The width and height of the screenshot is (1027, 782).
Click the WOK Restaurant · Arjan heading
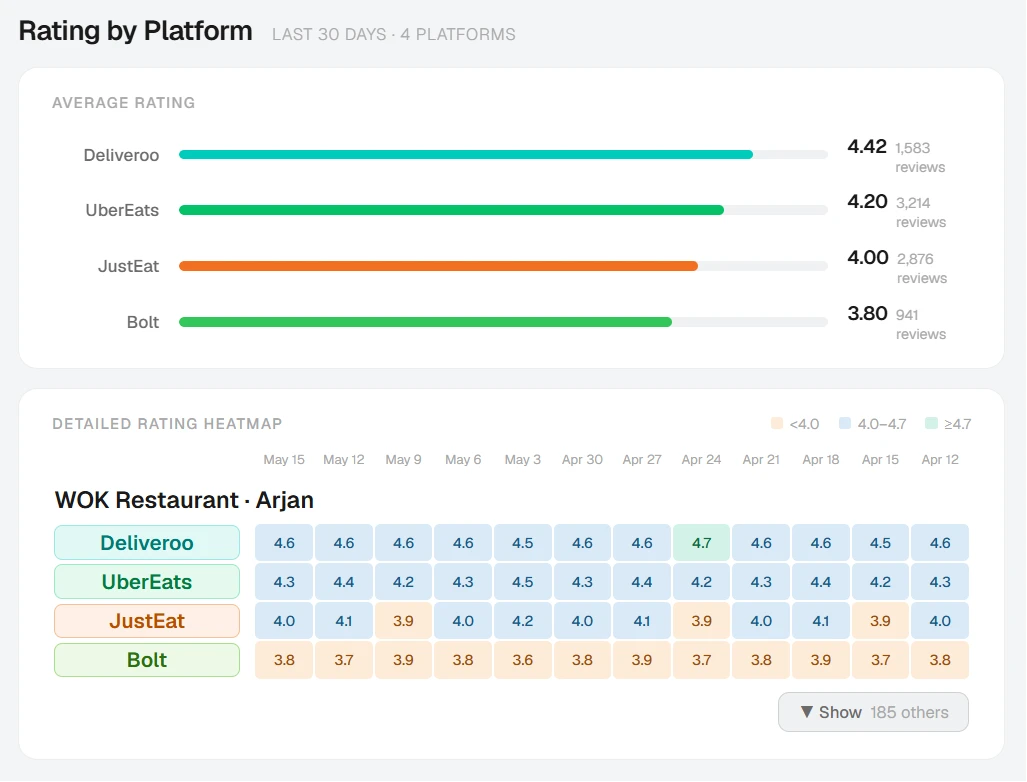[184, 500]
